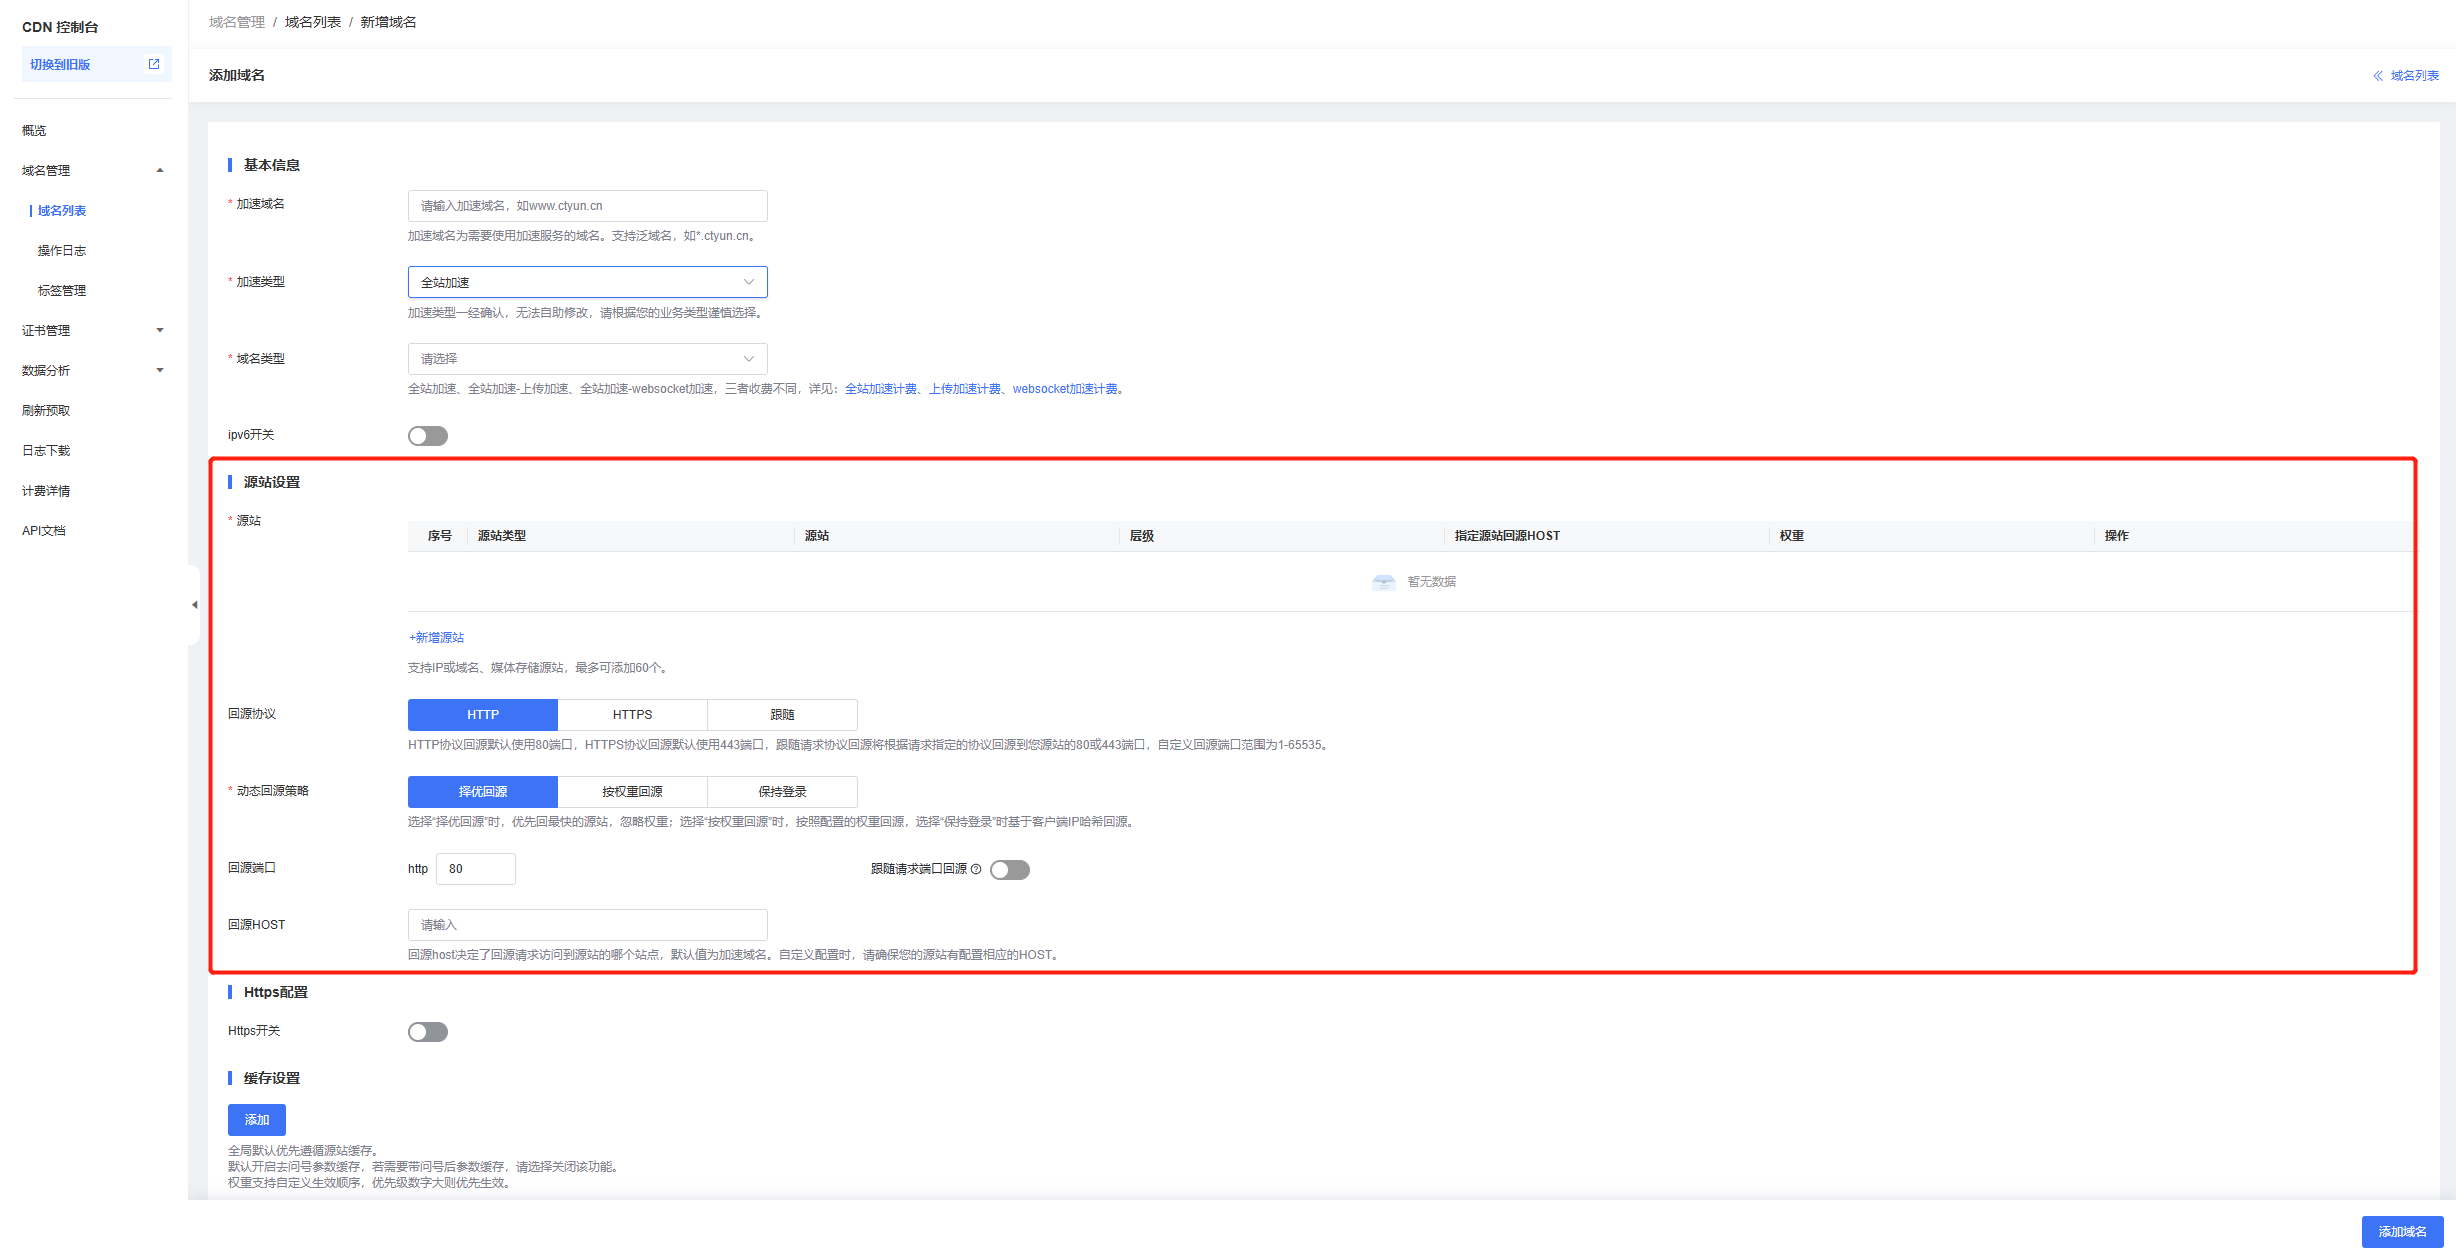Click the 层级 column header
The height and width of the screenshot is (1258, 2456).
(x=1142, y=536)
